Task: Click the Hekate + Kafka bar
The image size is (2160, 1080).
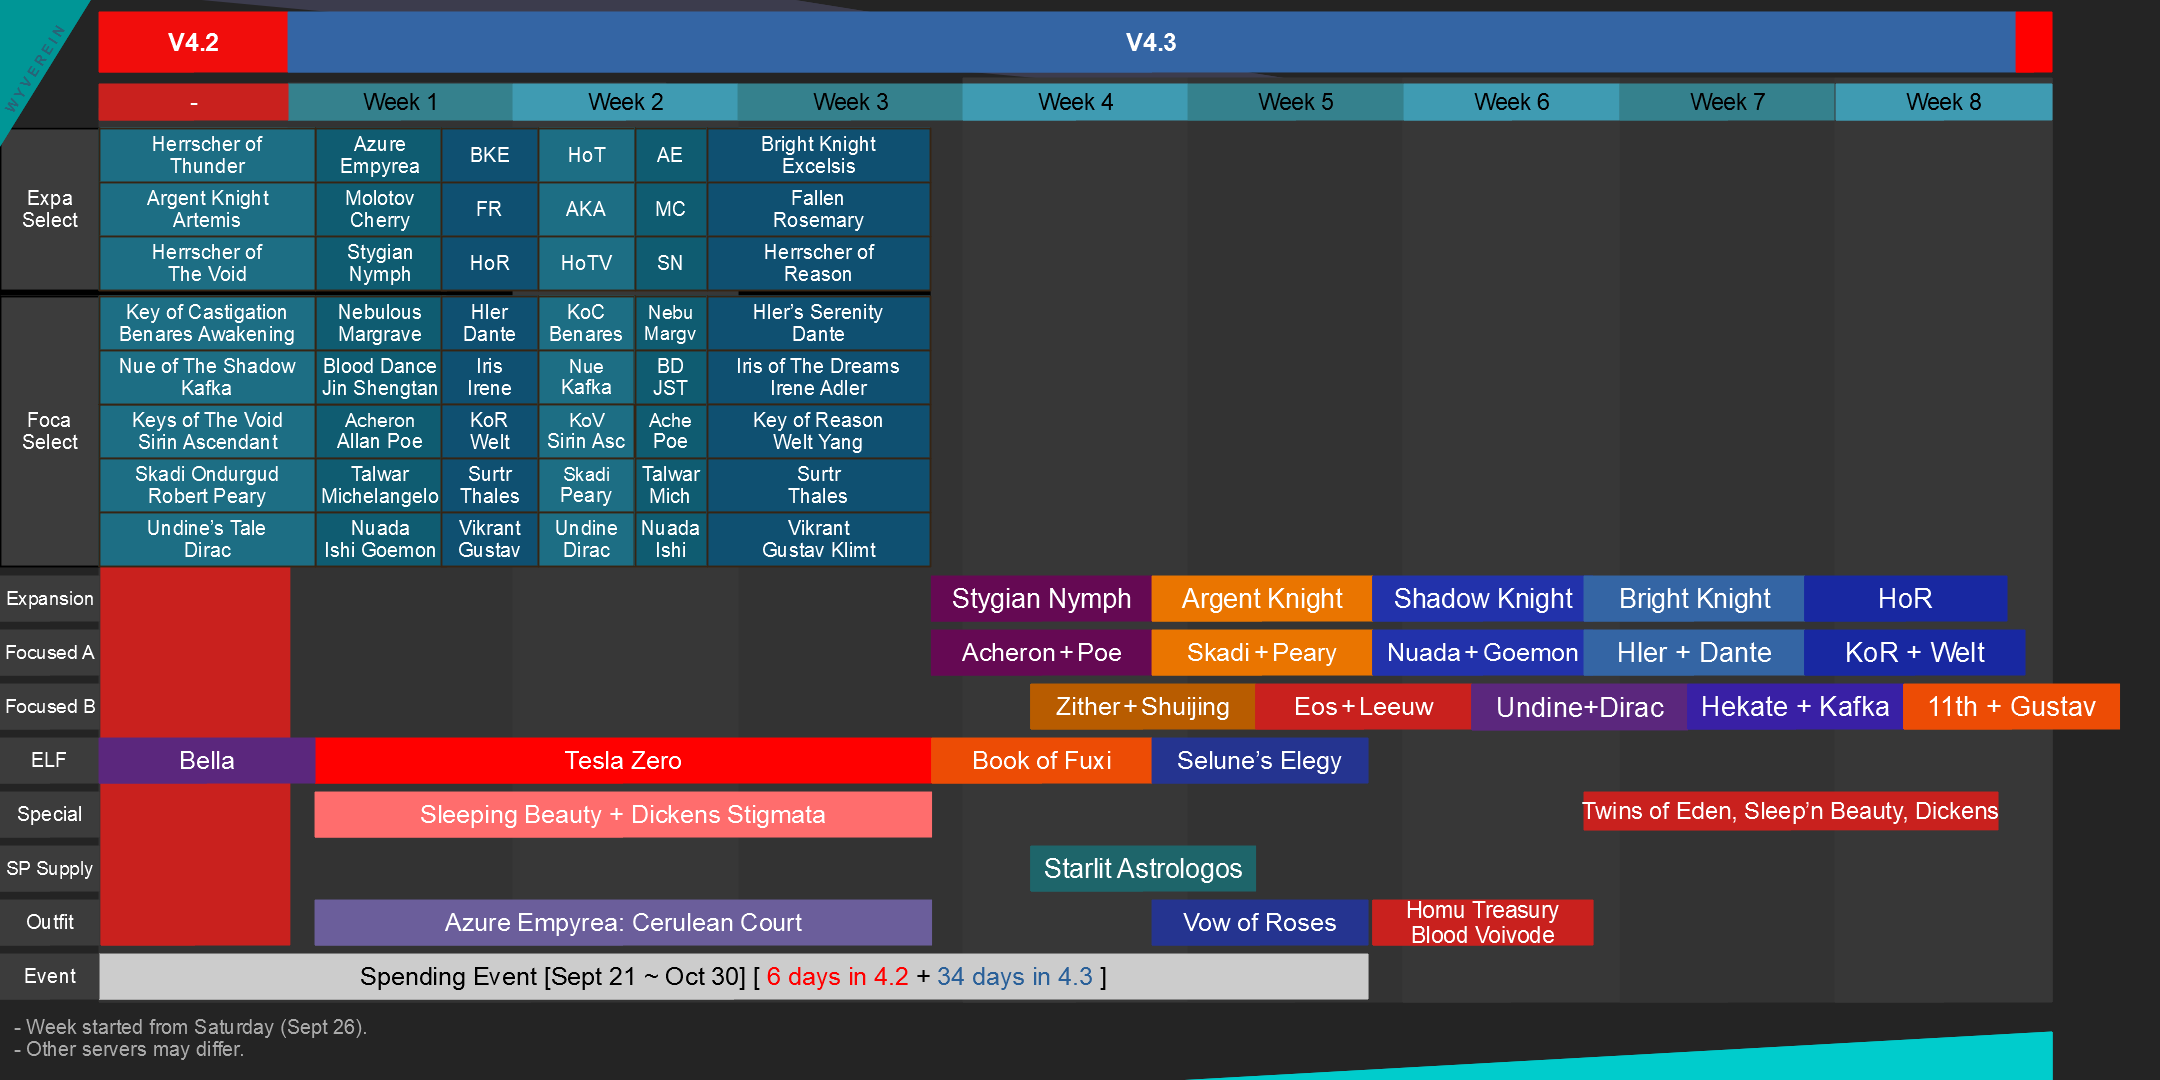Action: click(1795, 706)
